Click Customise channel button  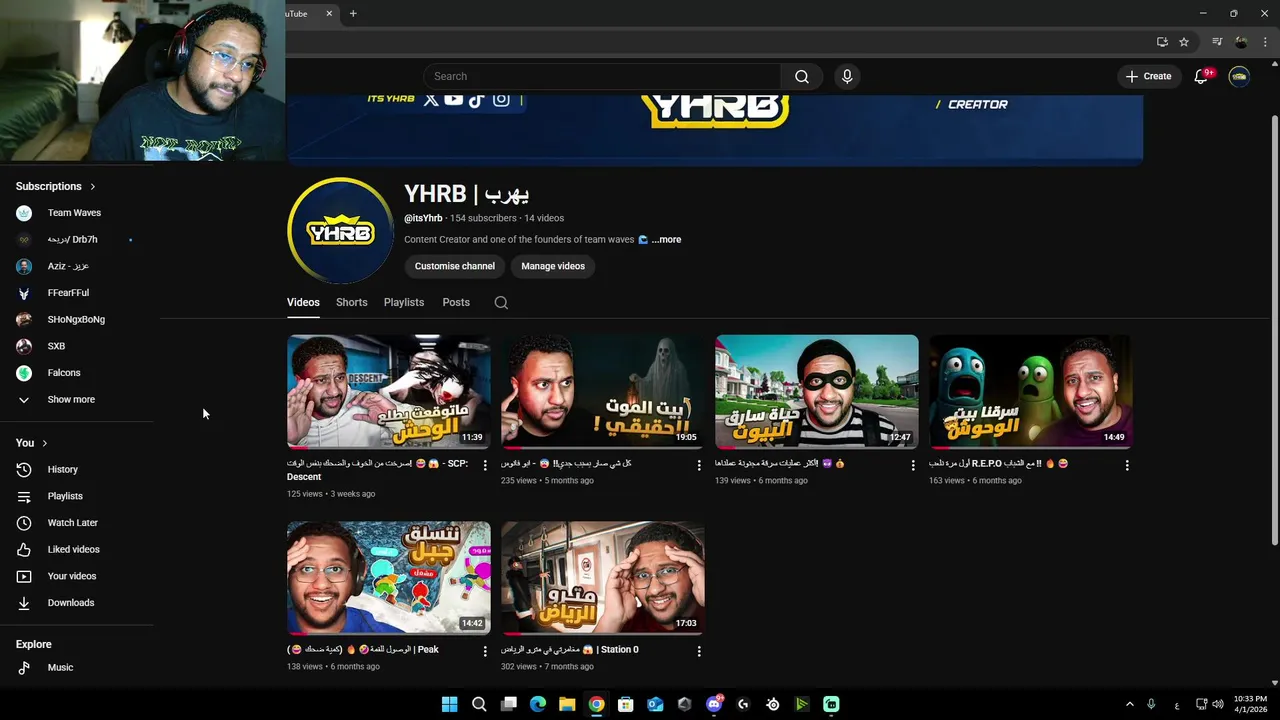click(455, 266)
